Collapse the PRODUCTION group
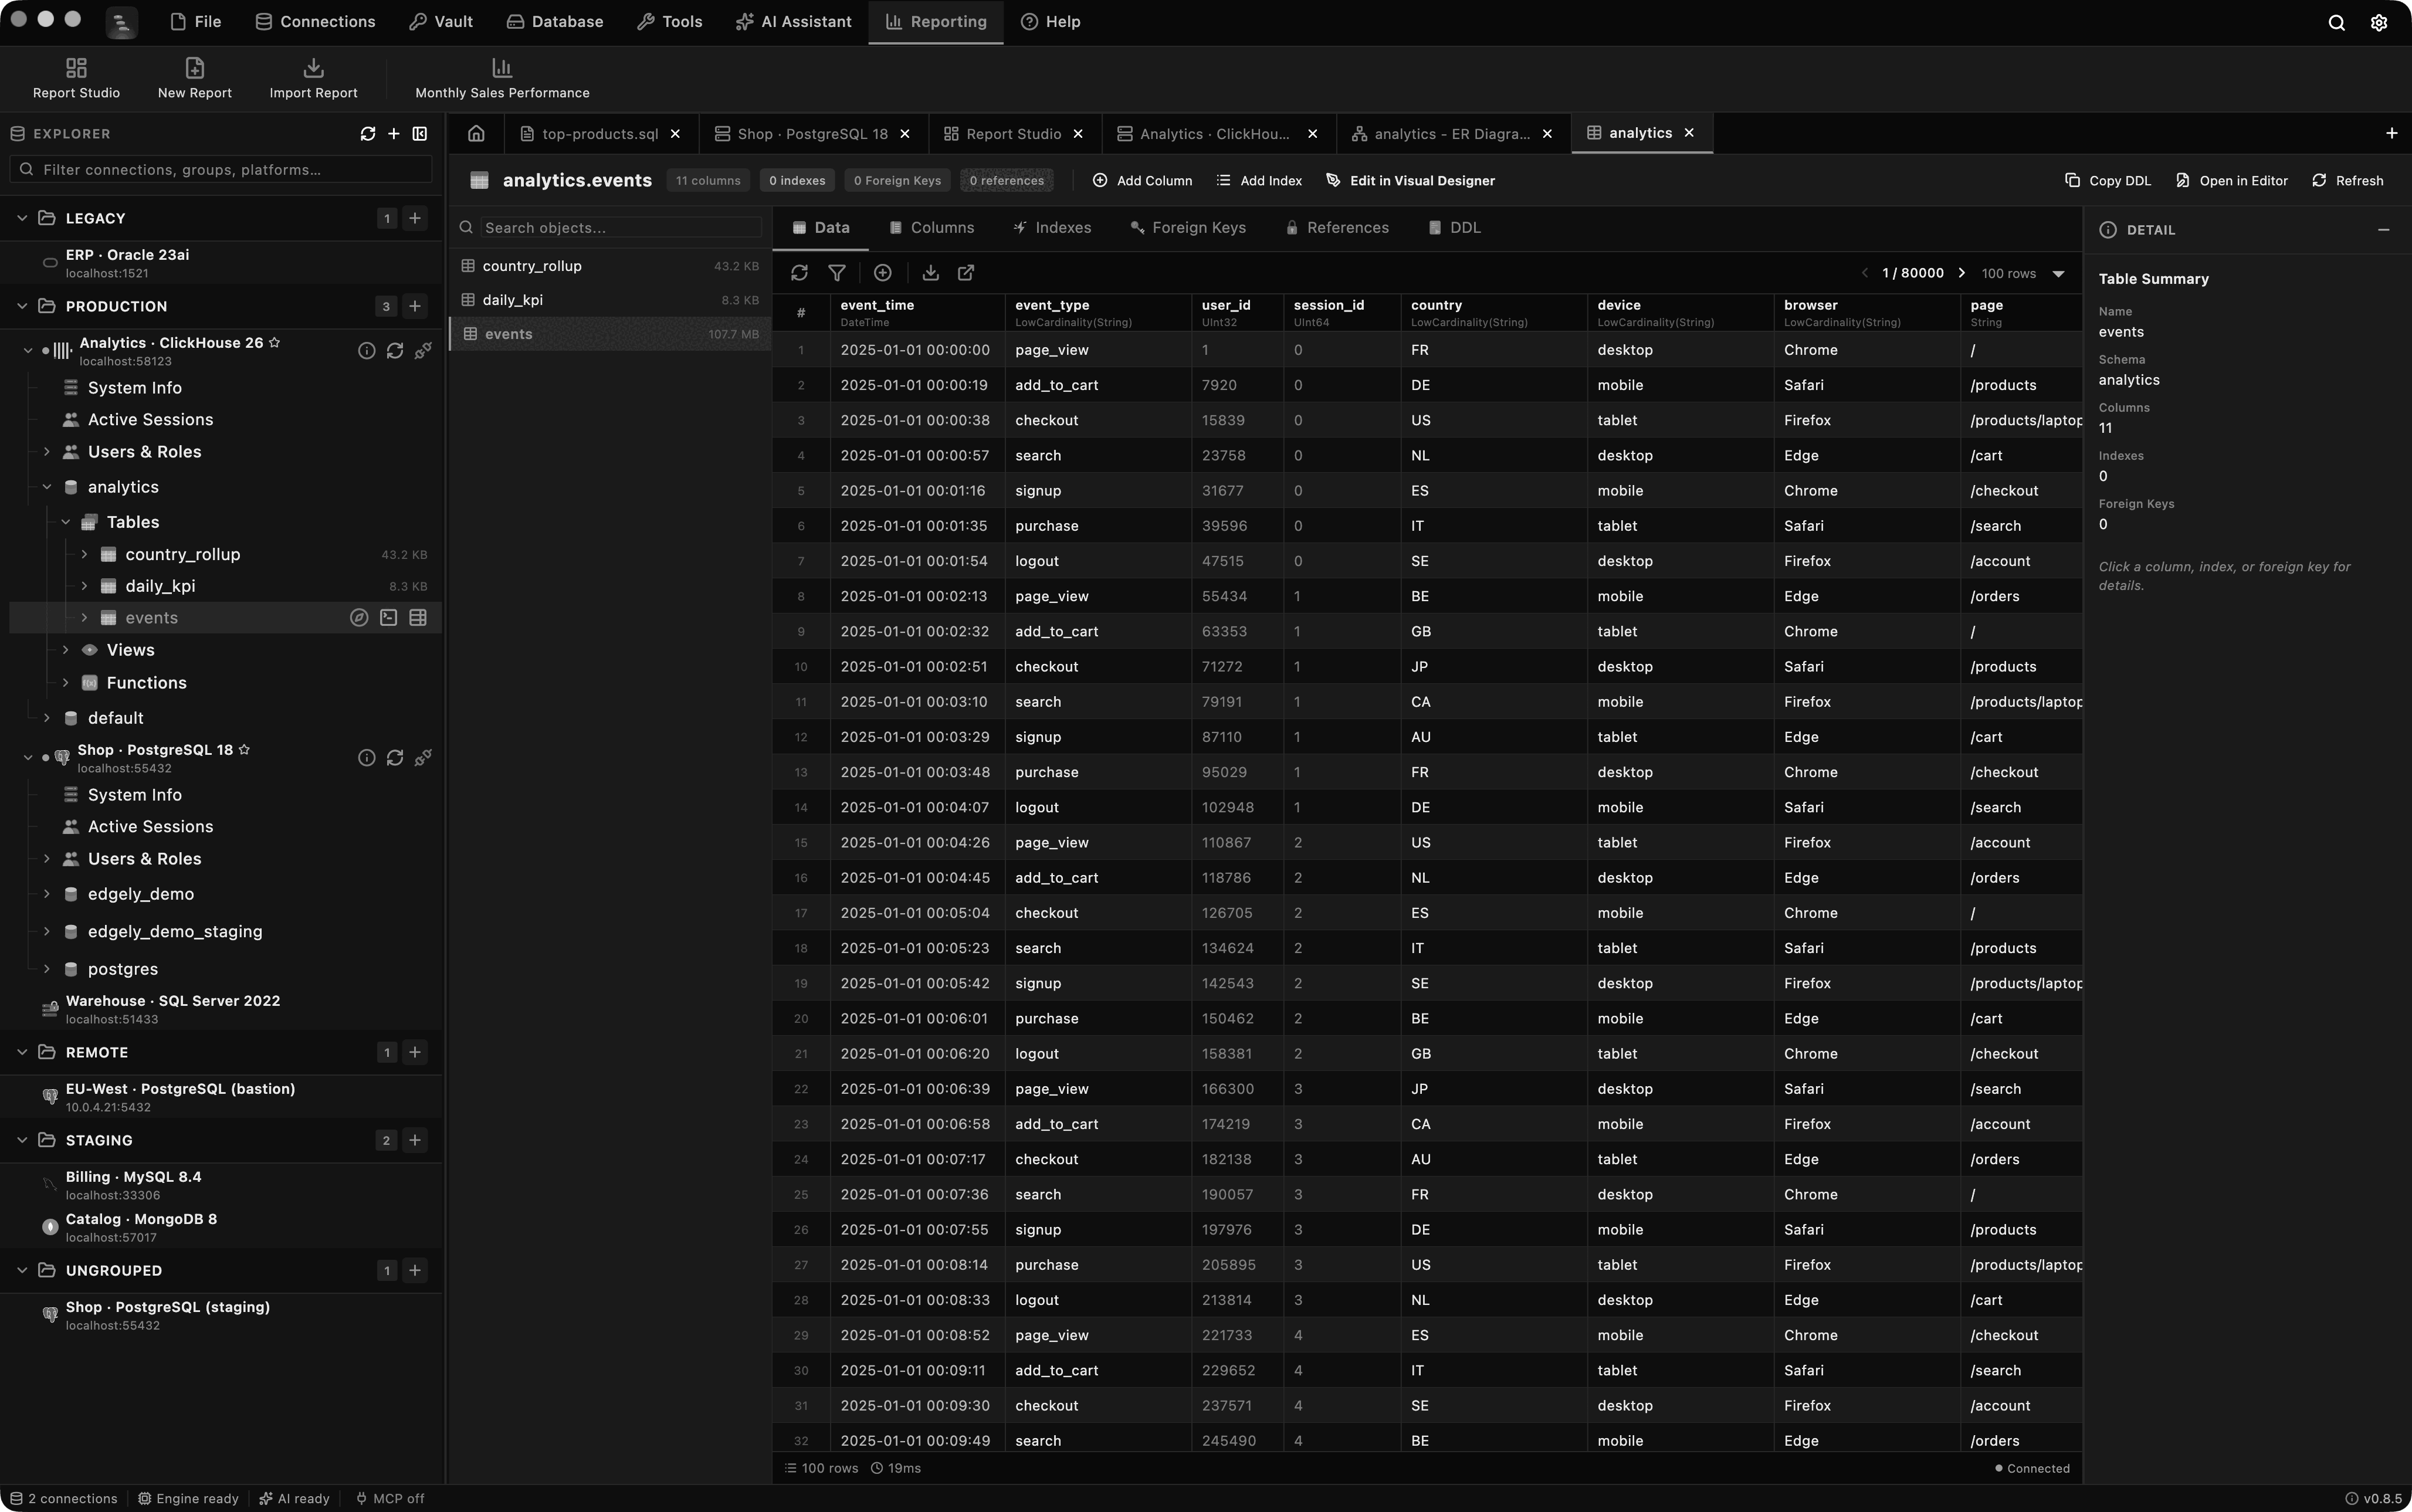2412x1512 pixels. [x=22, y=306]
